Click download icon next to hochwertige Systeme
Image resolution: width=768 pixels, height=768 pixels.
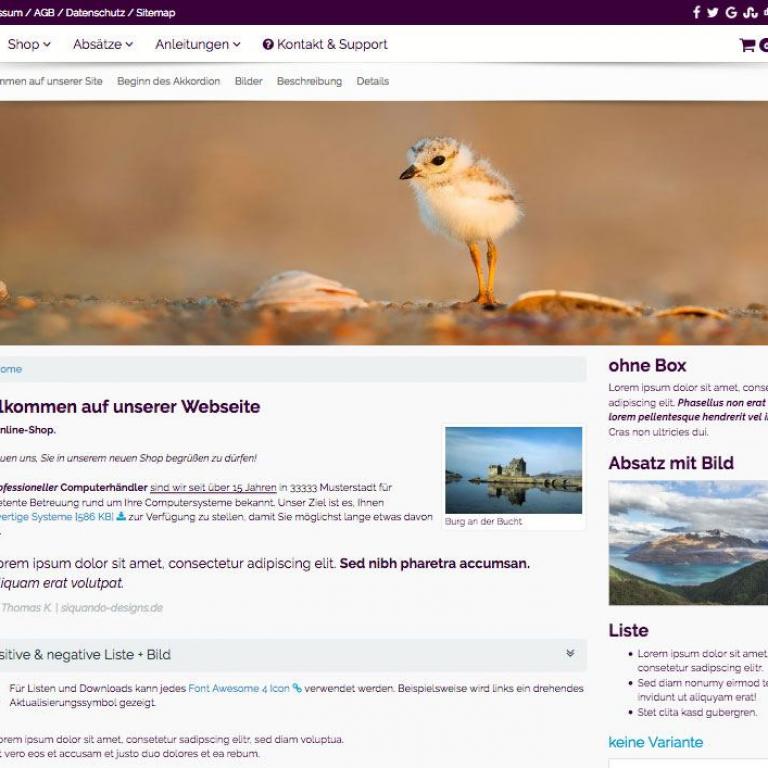121,516
